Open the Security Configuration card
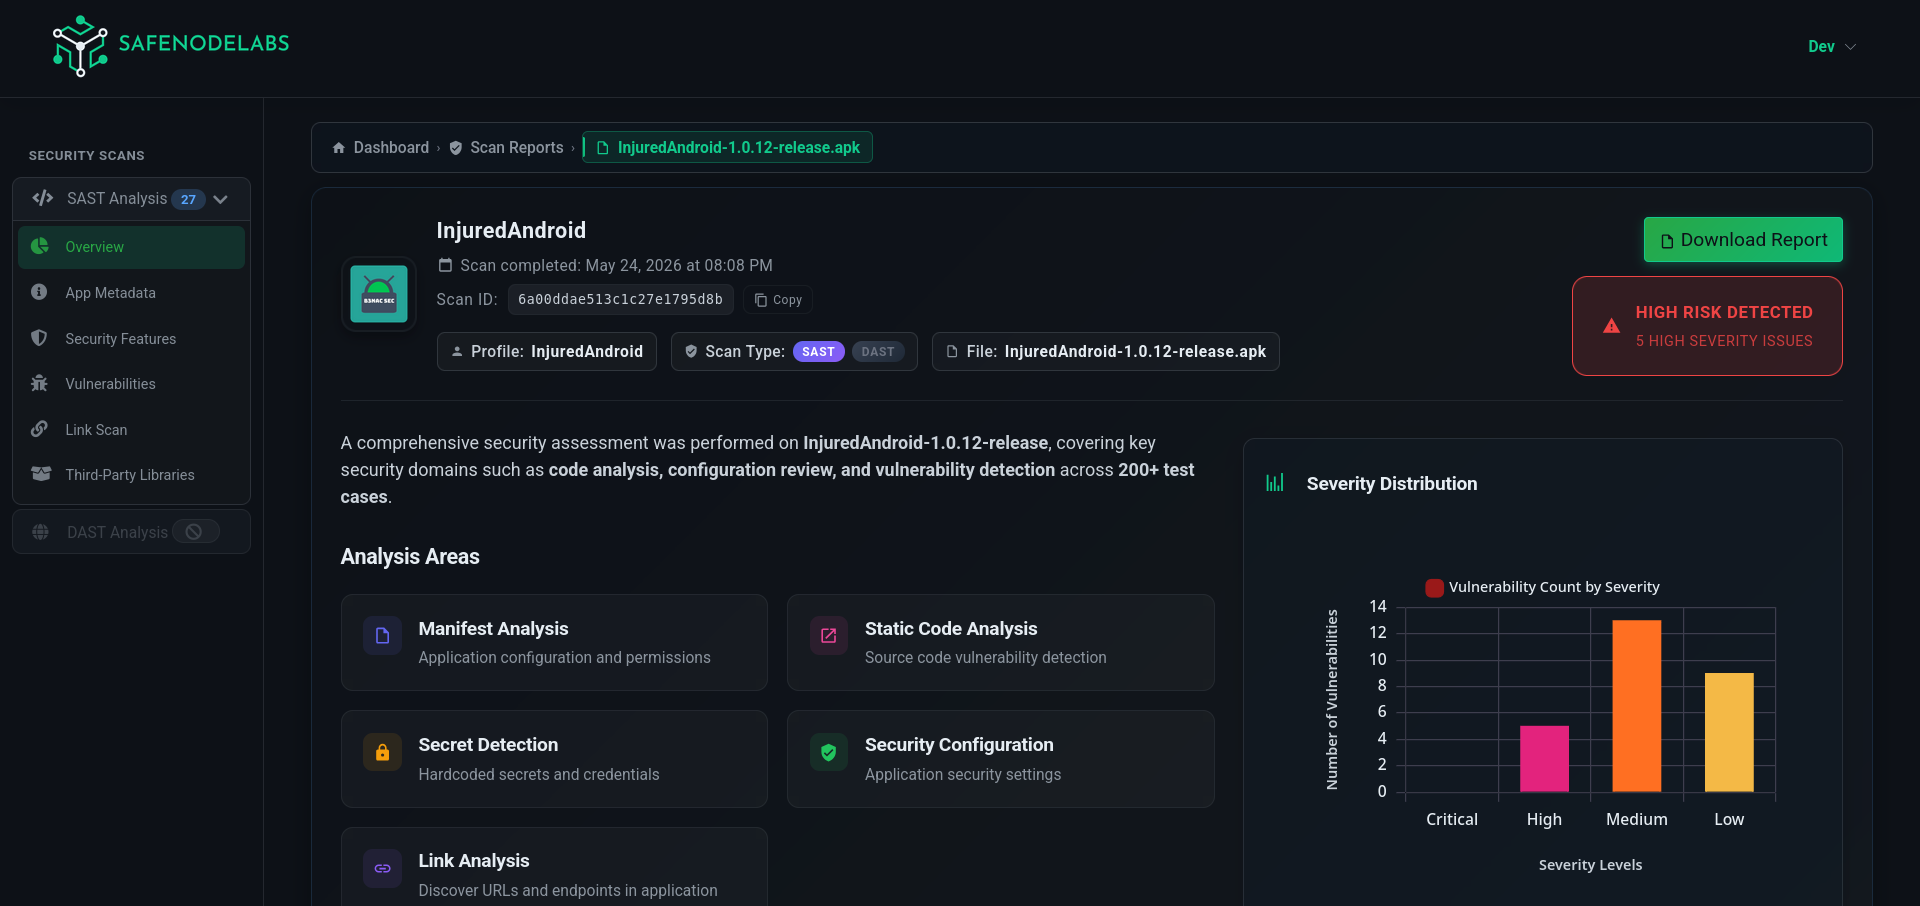This screenshot has height=906, width=1920. pos(1001,759)
